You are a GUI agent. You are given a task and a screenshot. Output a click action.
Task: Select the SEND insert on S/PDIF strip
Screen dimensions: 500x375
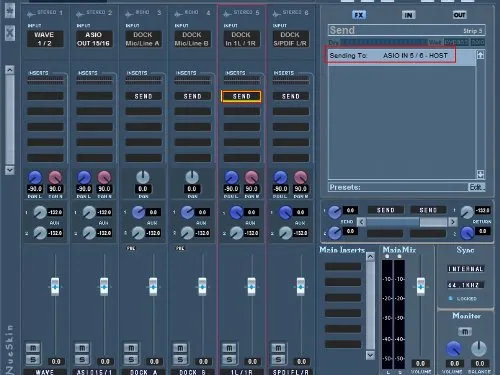[291, 96]
